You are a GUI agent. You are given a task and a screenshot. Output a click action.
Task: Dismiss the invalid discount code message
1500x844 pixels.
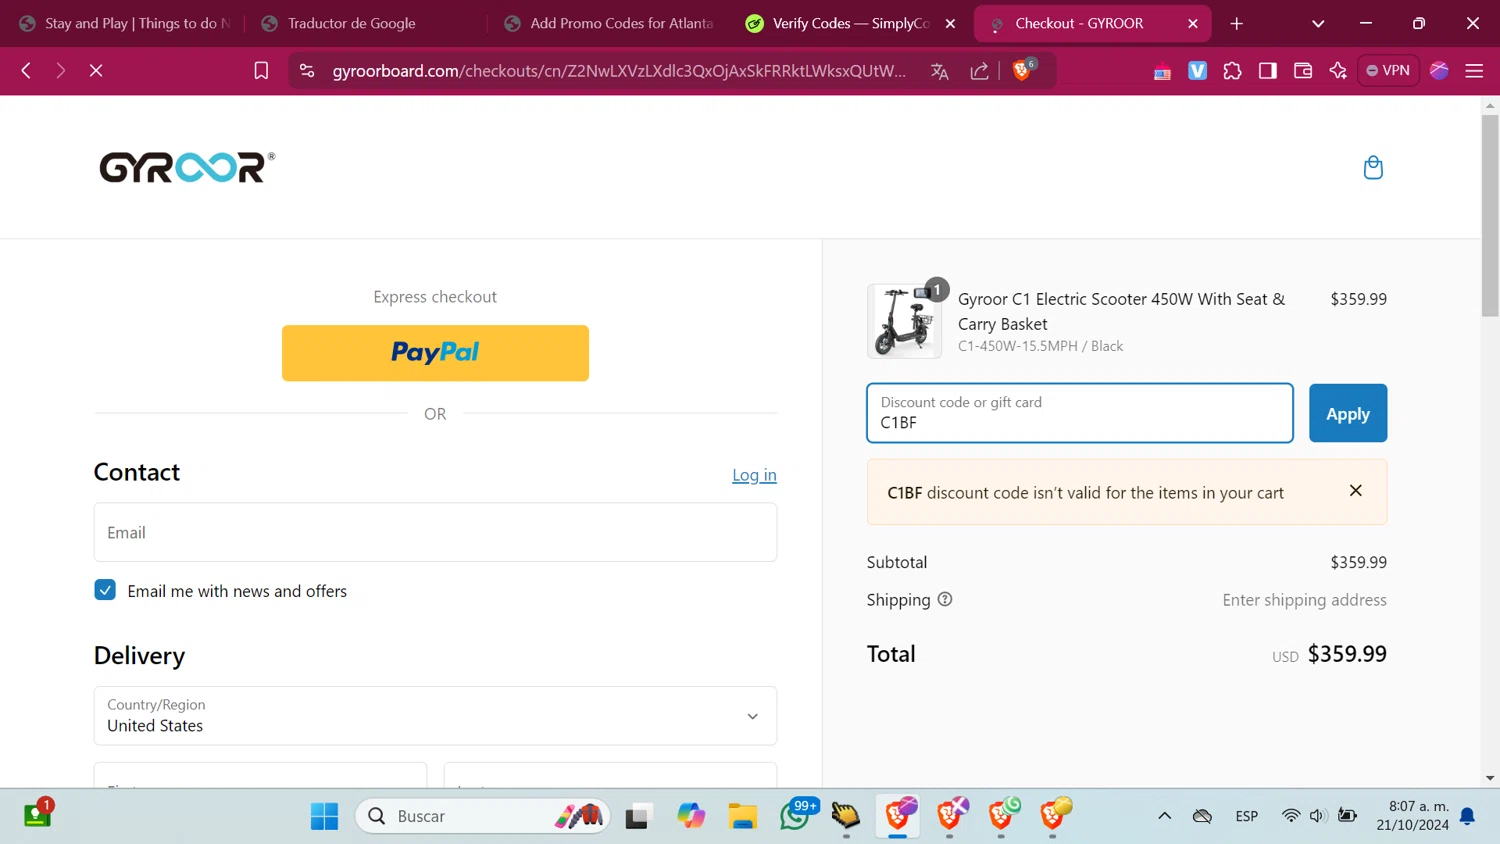(x=1356, y=490)
